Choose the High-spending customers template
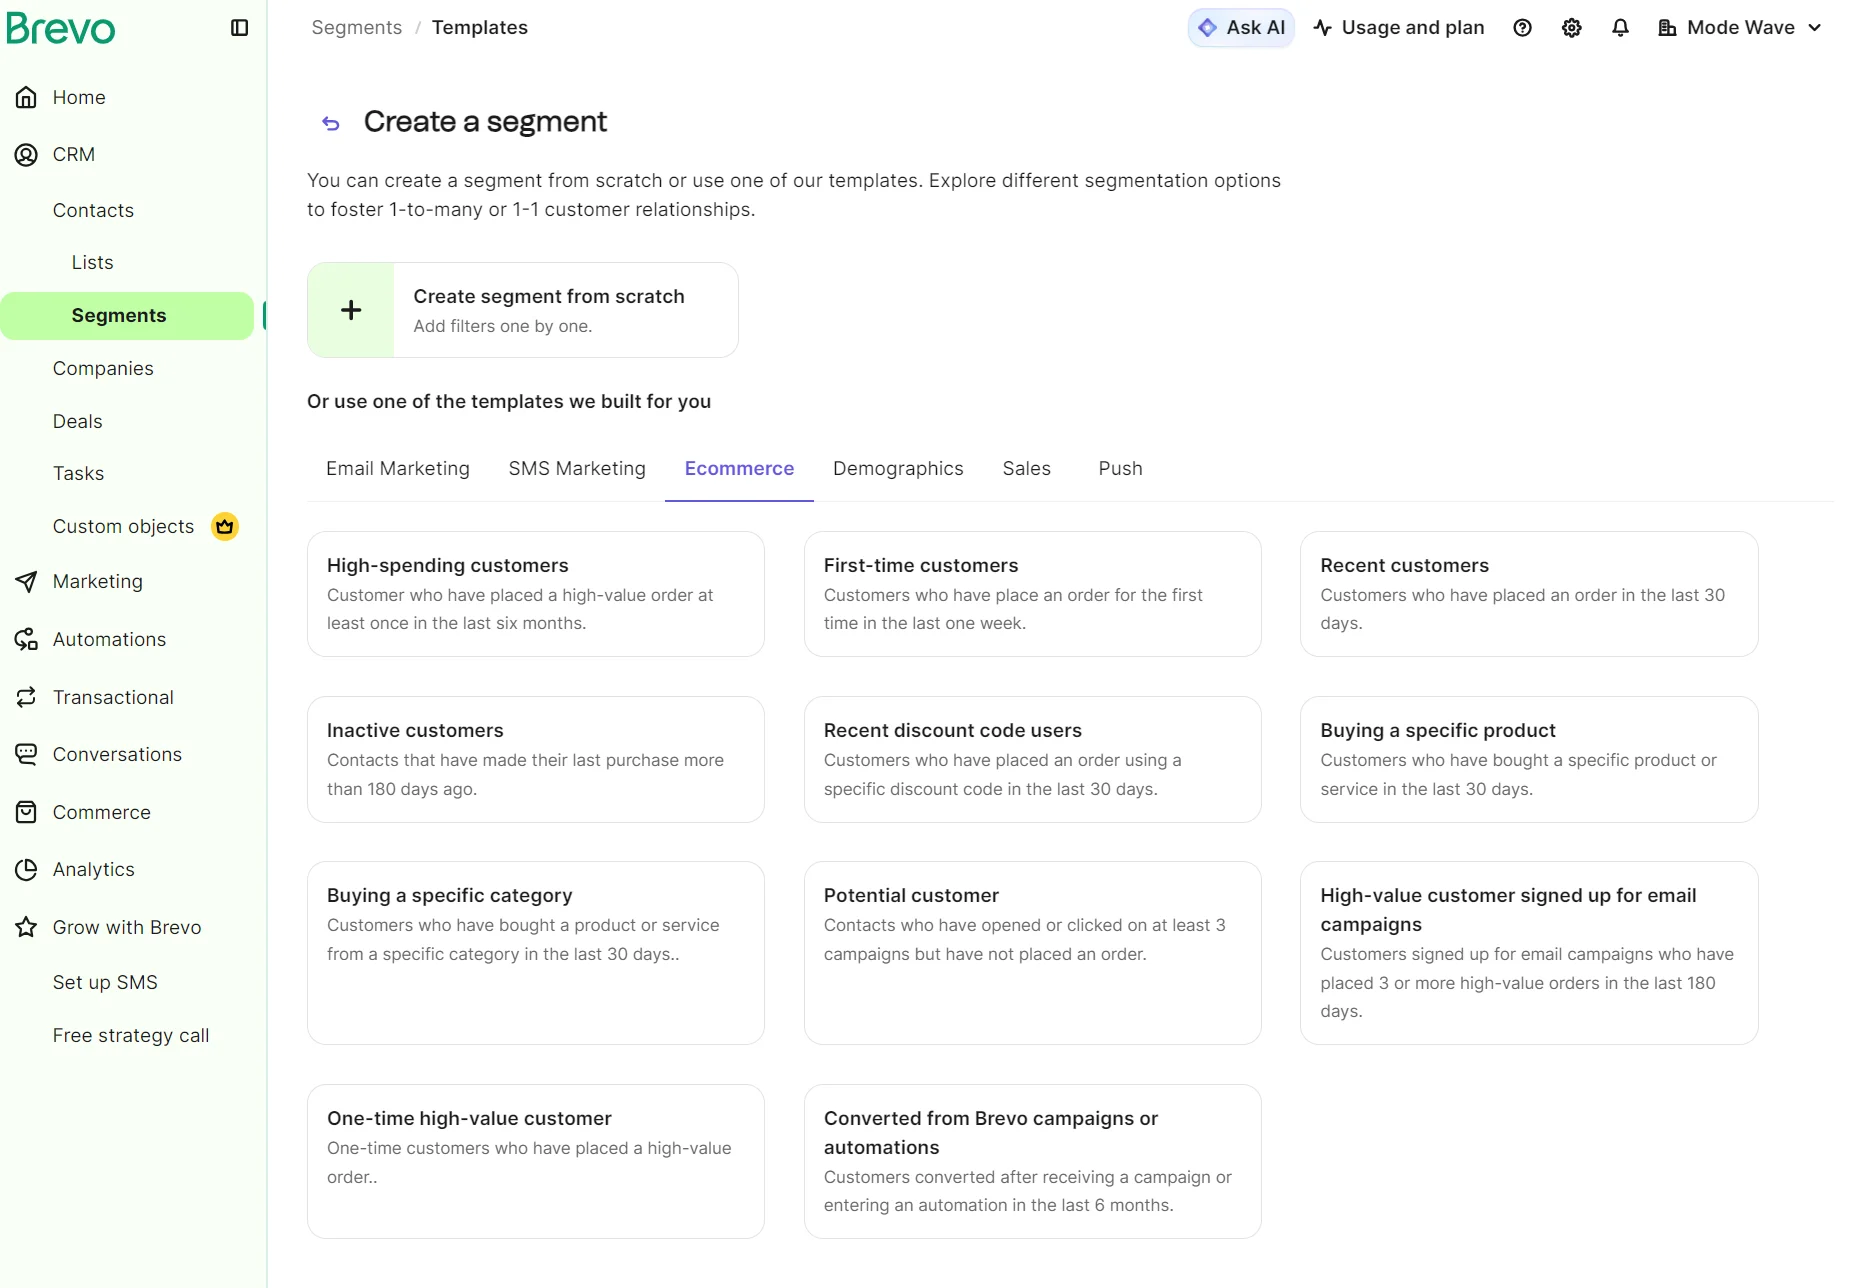This screenshot has width=1866, height=1288. [x=536, y=594]
